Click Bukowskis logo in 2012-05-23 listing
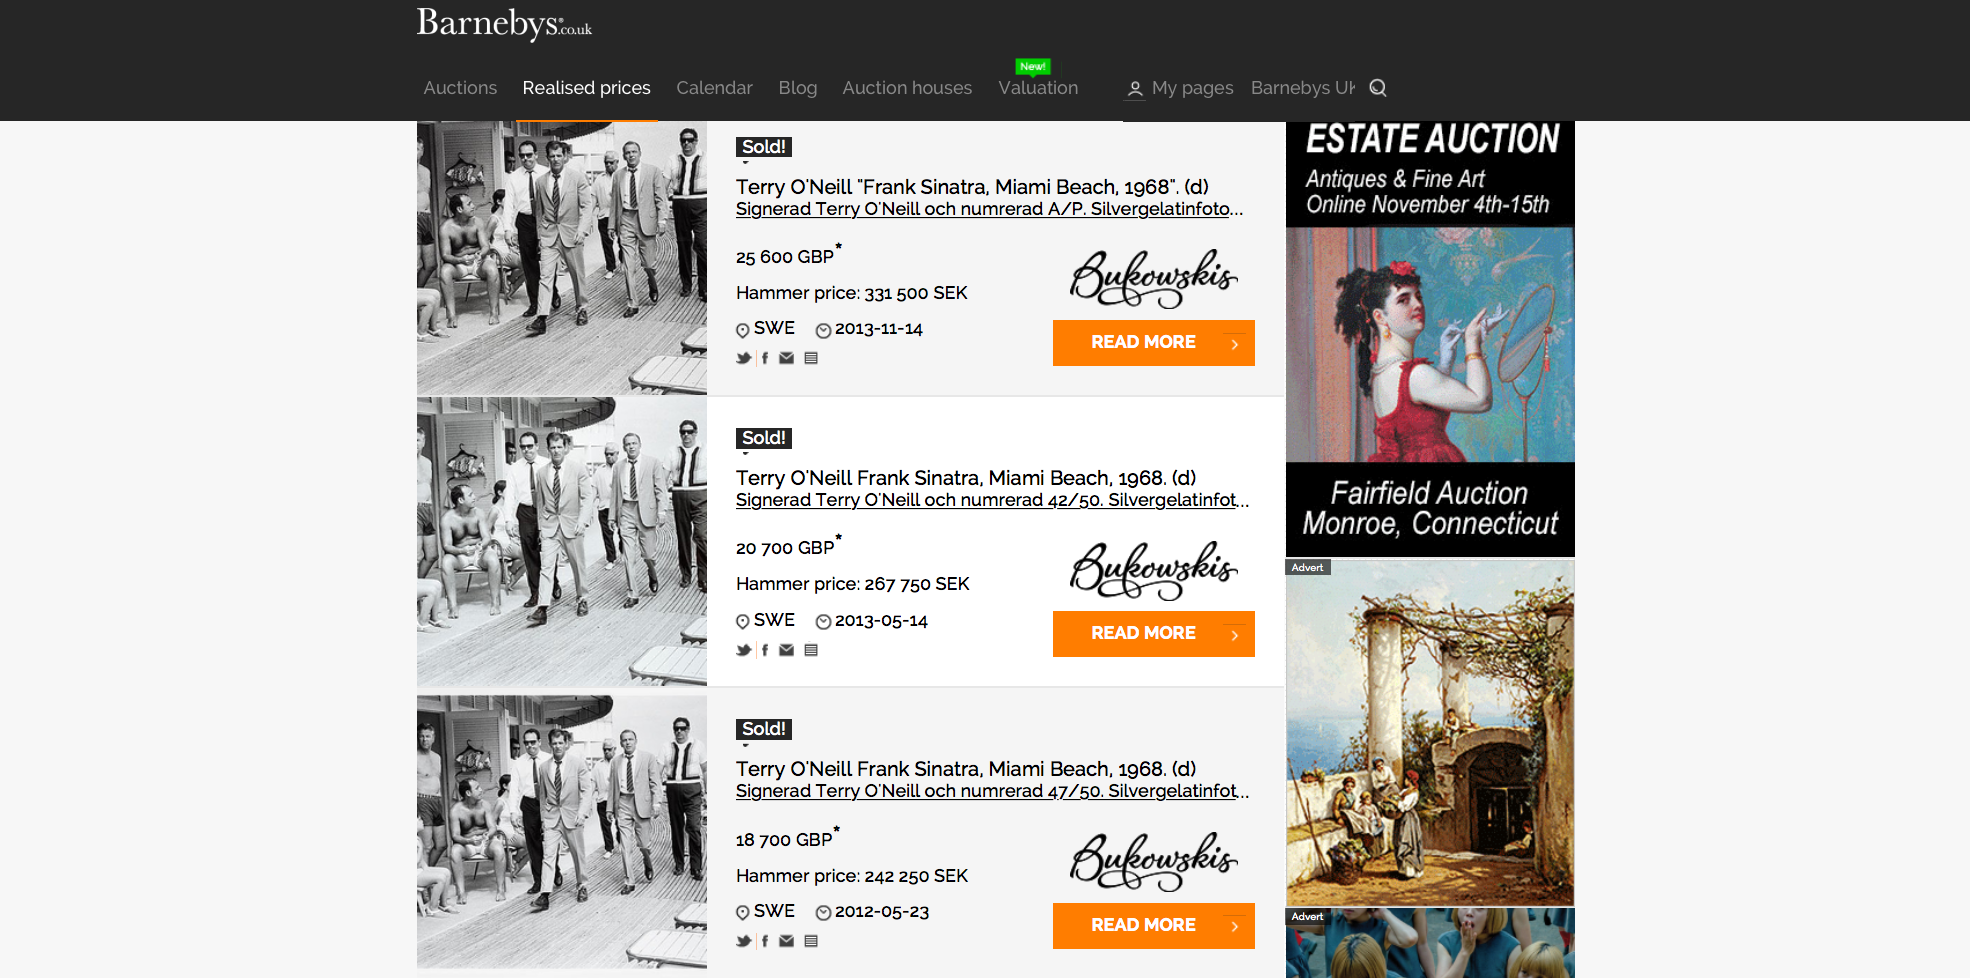 [1154, 861]
